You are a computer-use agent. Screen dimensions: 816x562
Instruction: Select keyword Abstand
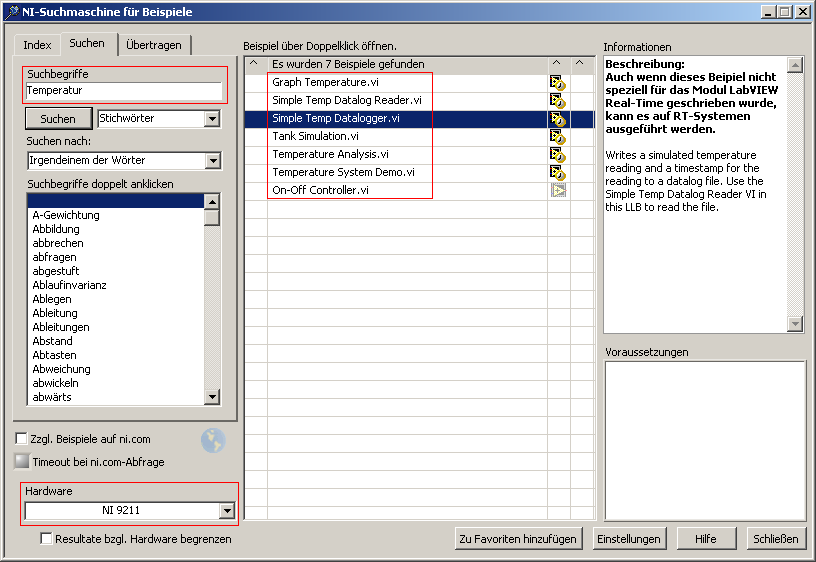tap(53, 341)
